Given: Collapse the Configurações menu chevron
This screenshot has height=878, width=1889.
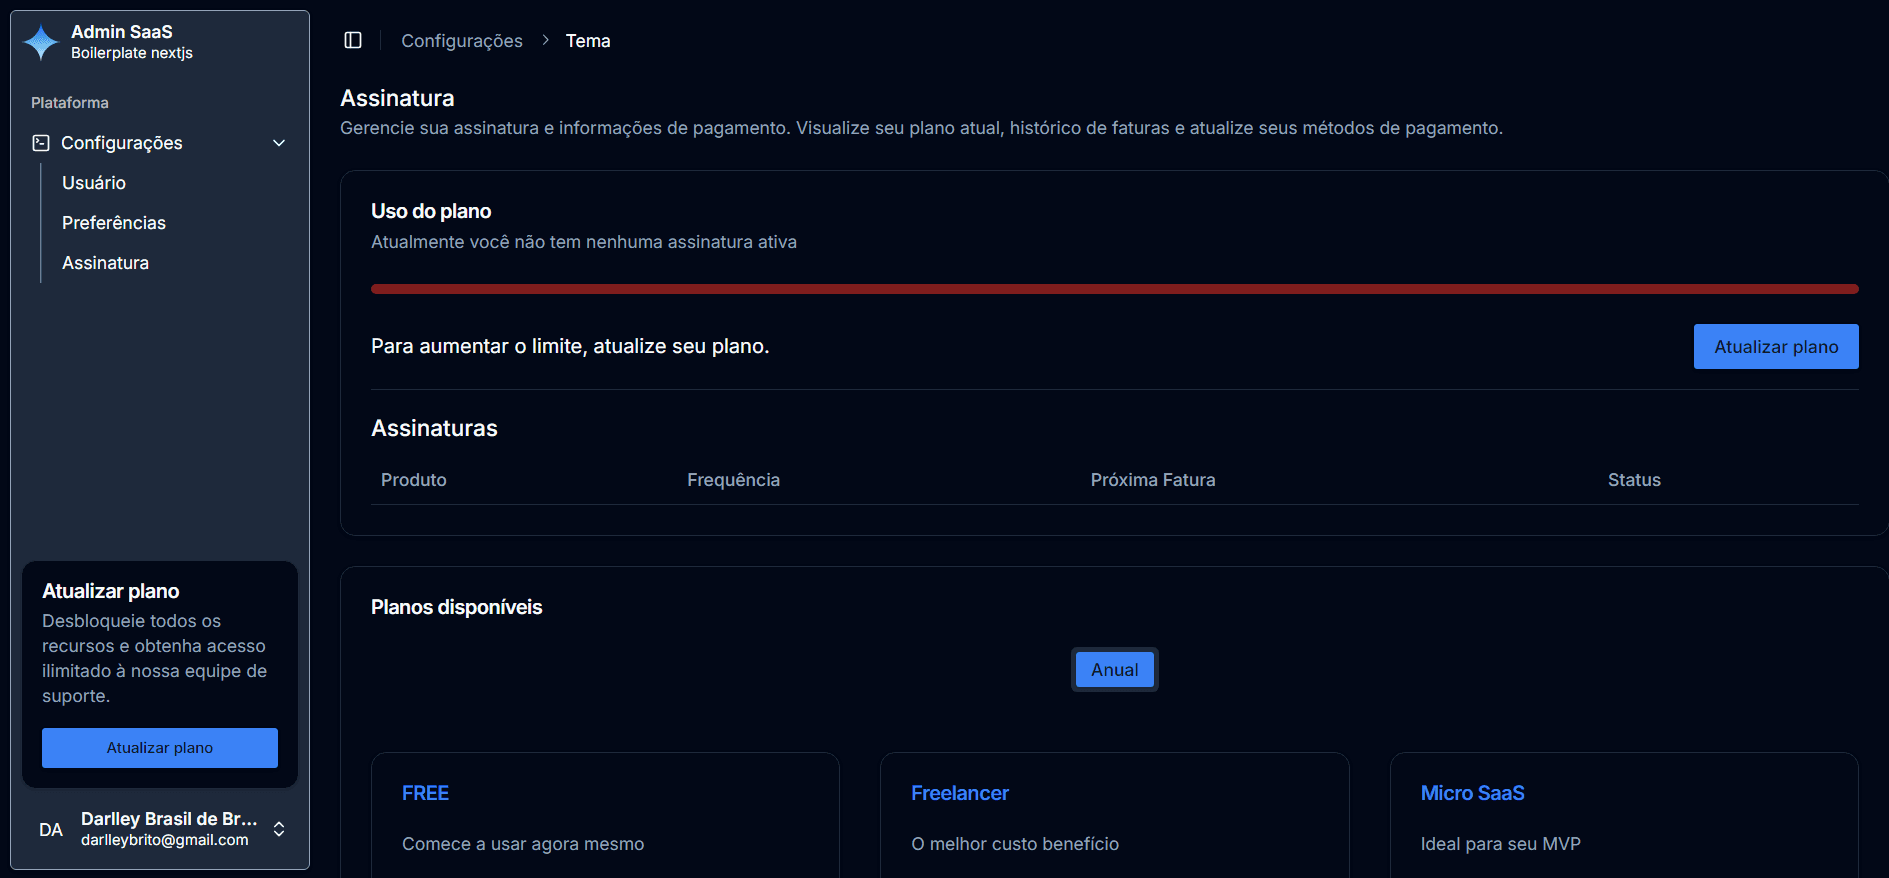Looking at the screenshot, I should [x=279, y=143].
